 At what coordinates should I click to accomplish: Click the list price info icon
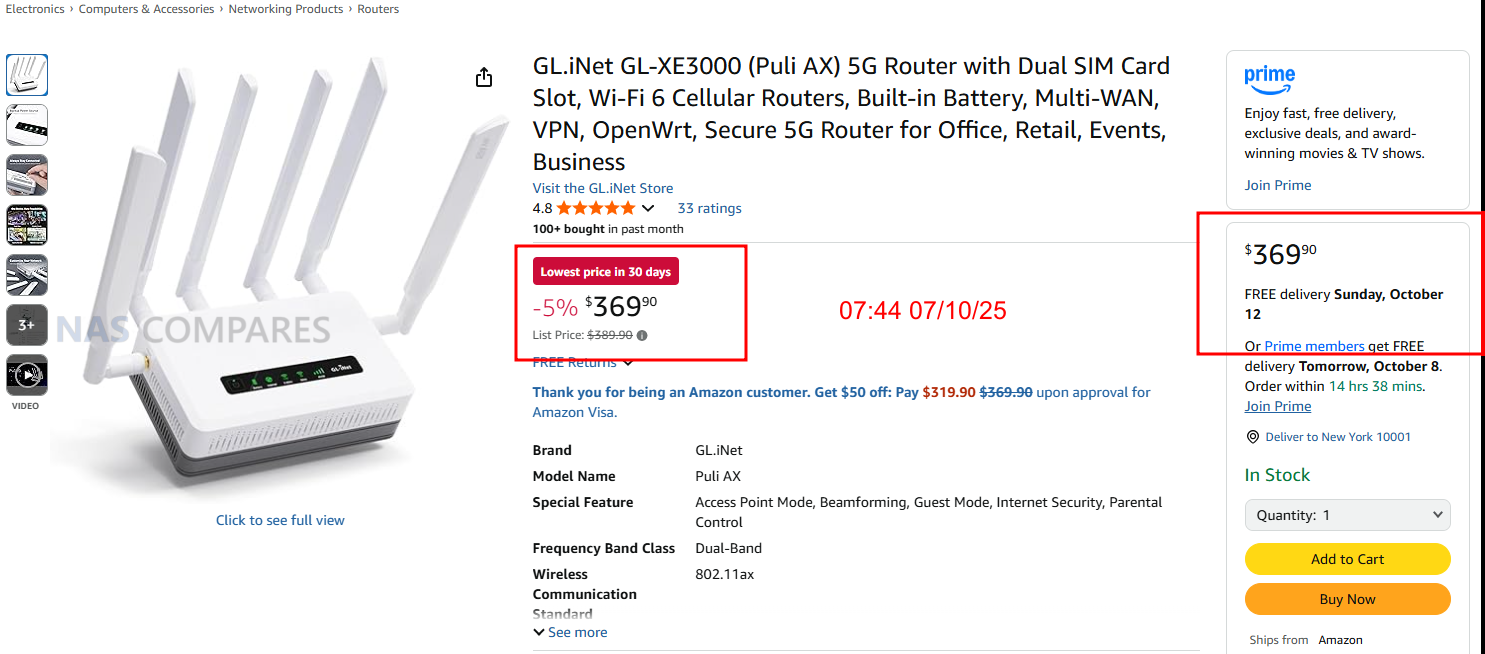642,336
